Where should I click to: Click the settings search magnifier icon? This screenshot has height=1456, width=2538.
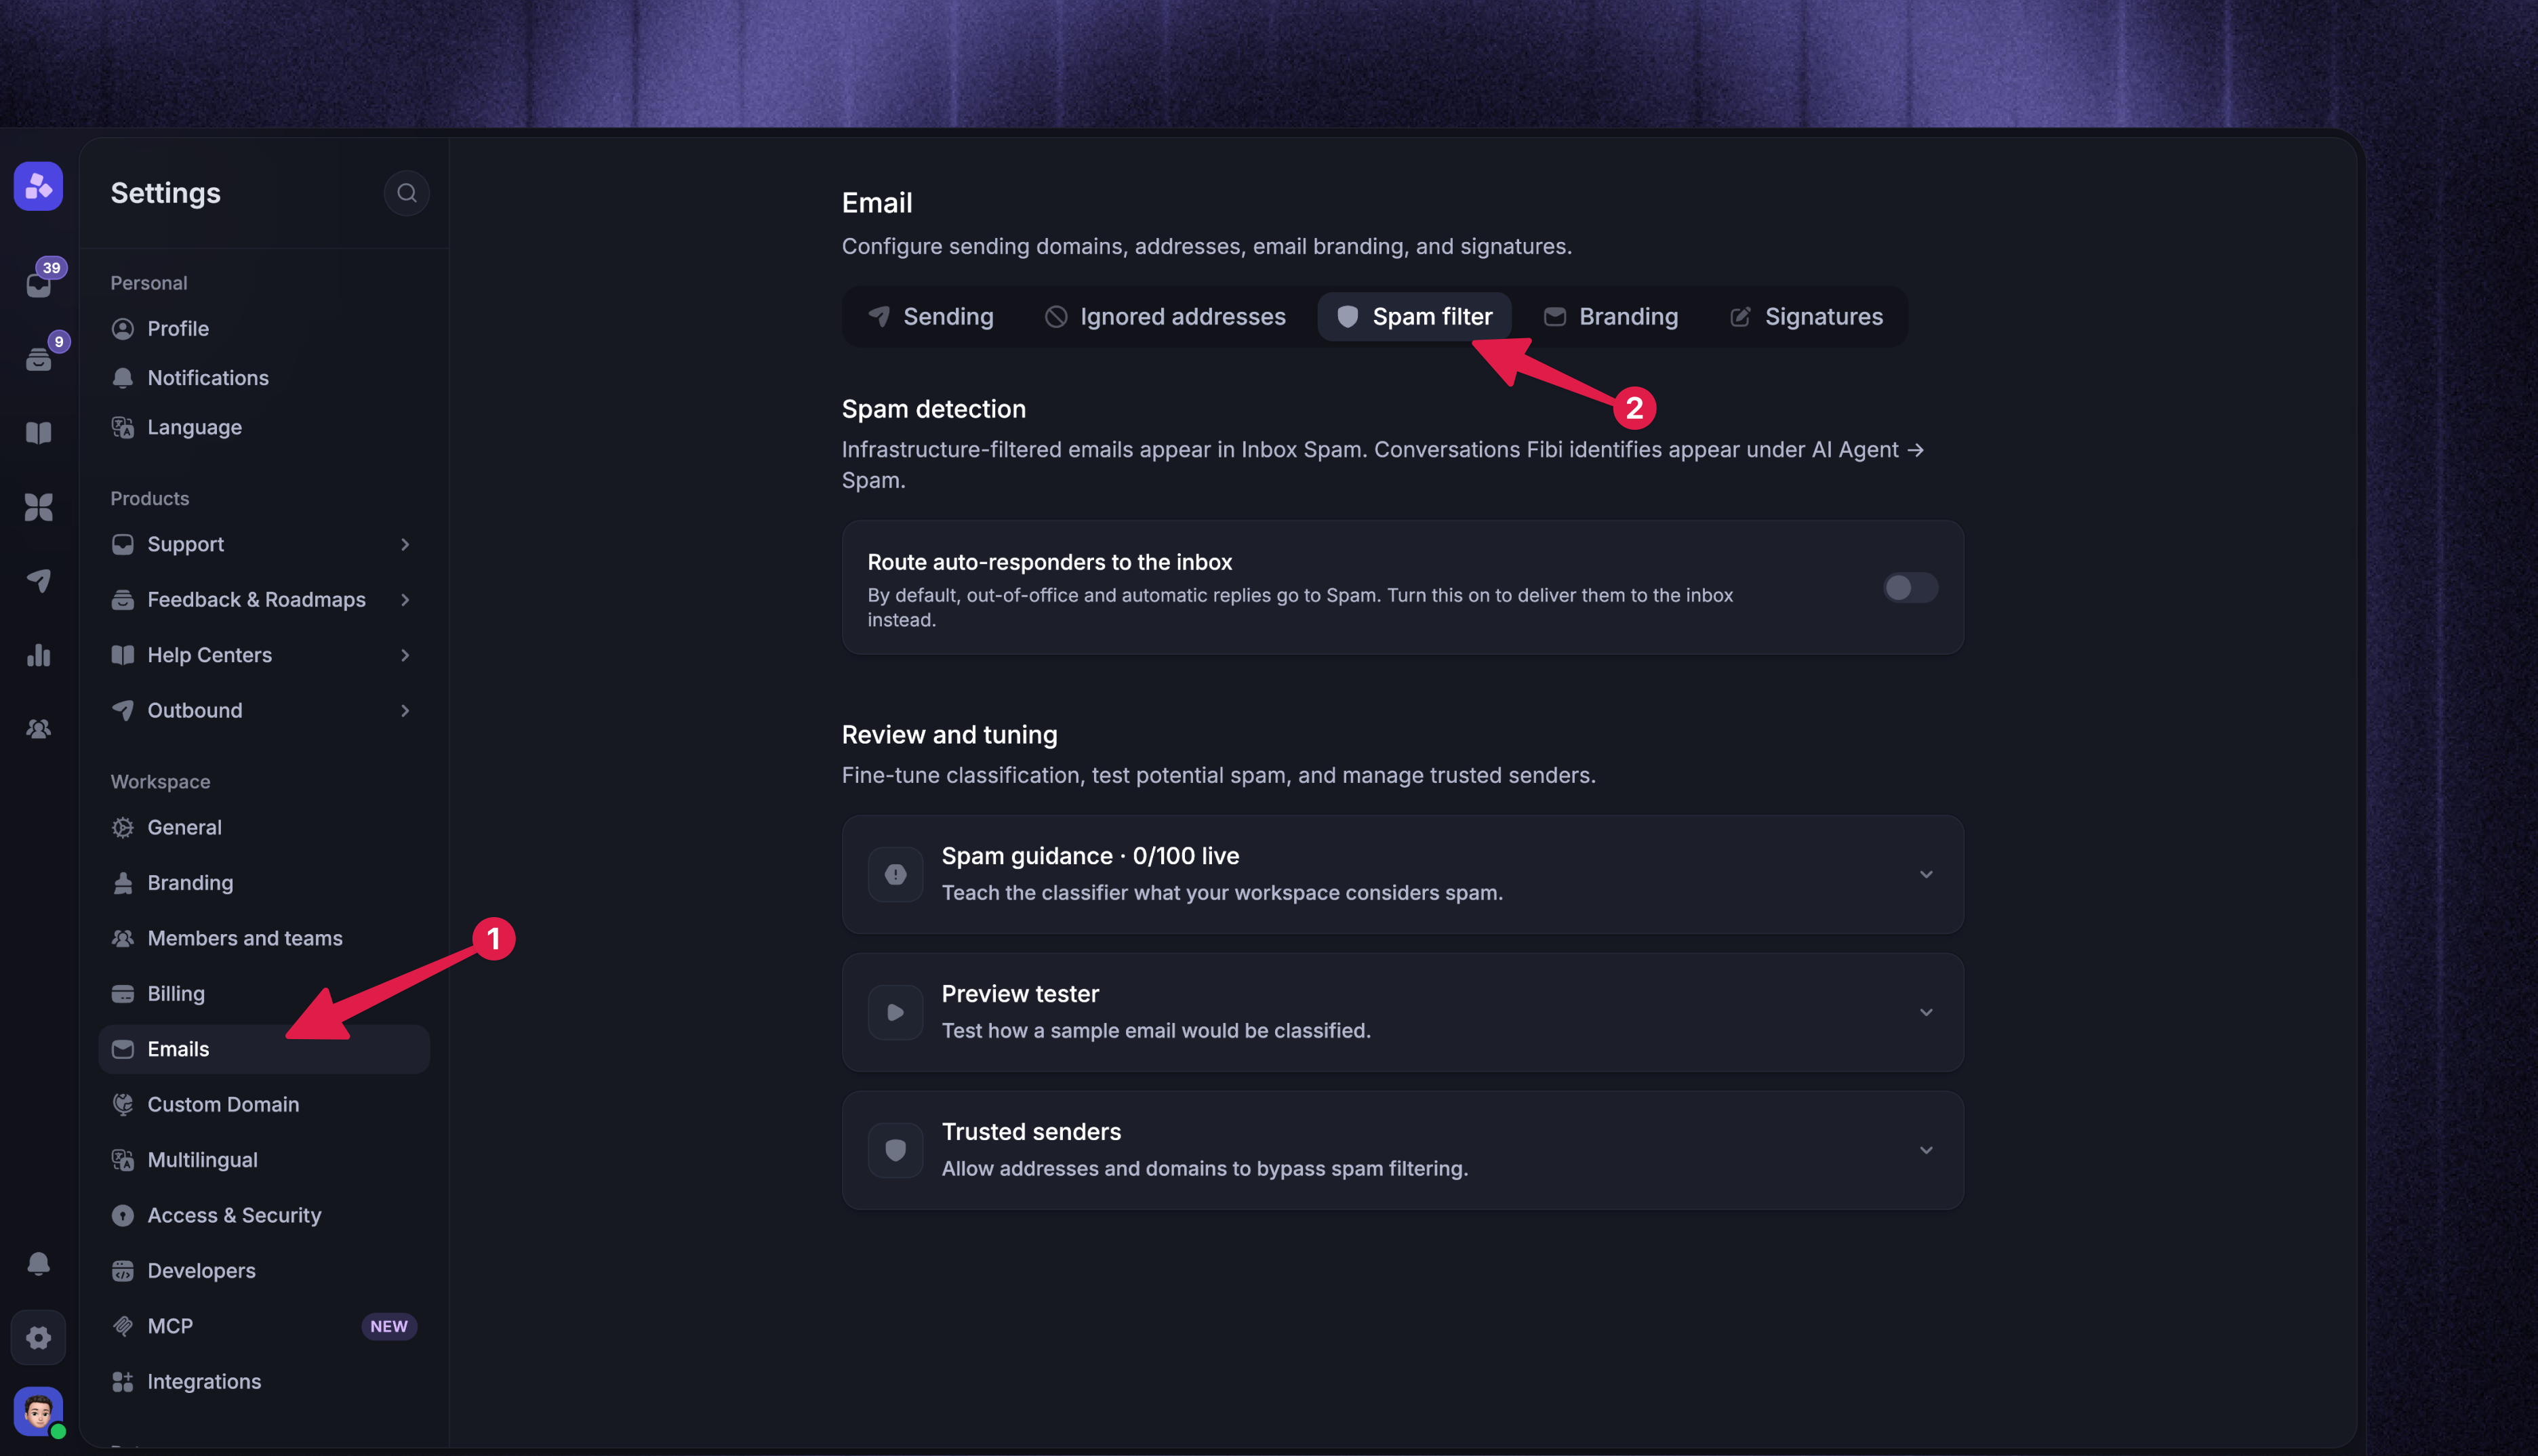pos(406,193)
